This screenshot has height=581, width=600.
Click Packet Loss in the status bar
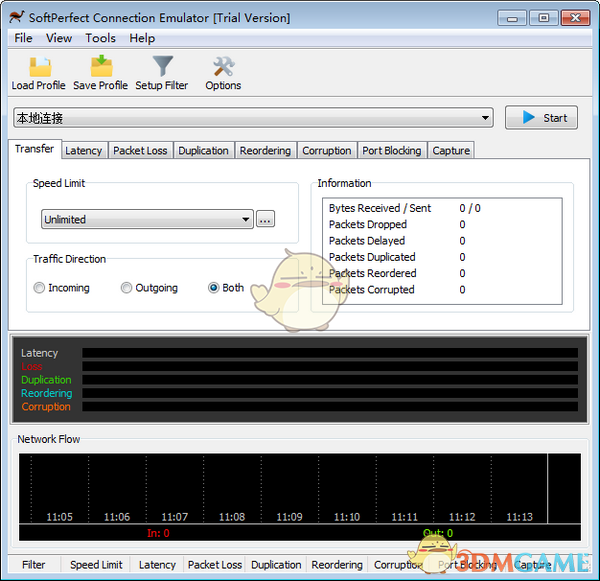215,565
